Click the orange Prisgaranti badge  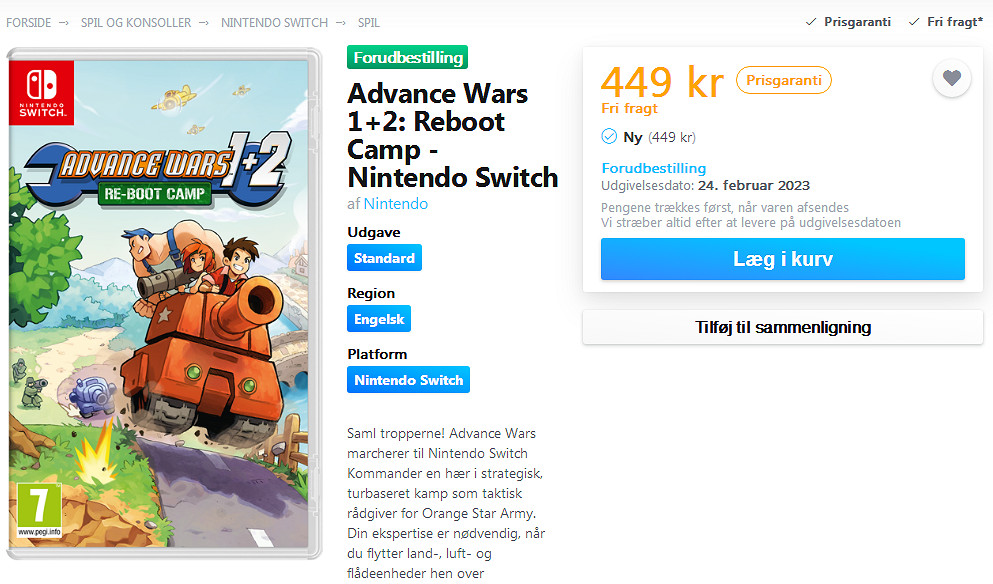click(783, 80)
